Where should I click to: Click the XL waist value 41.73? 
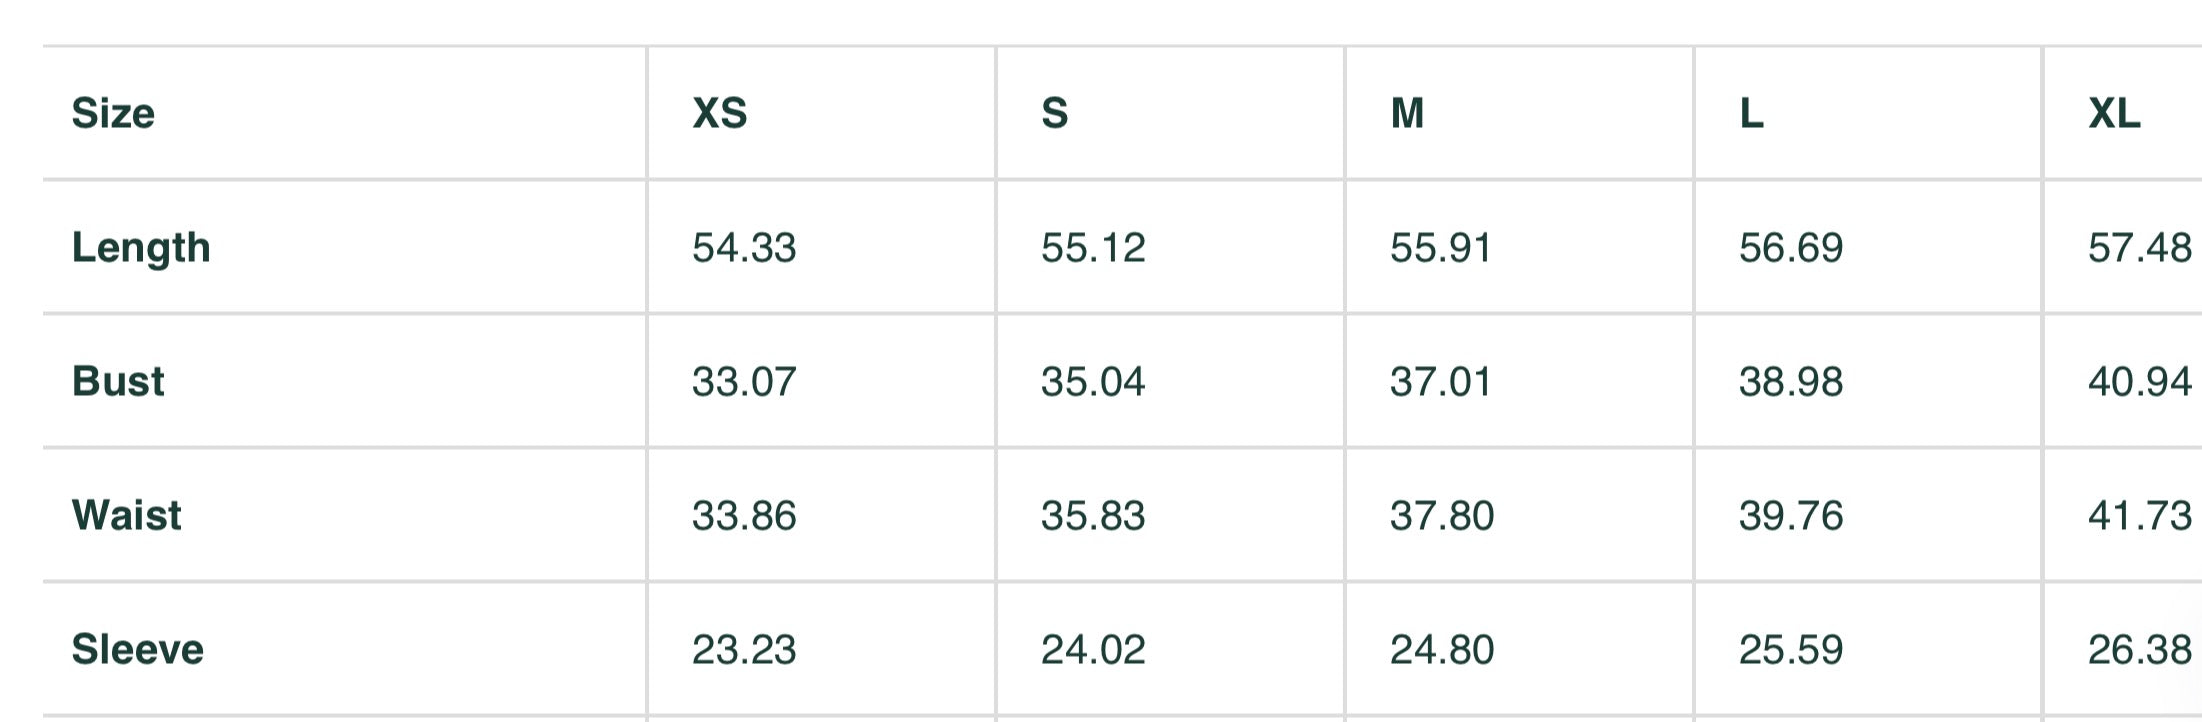click(2140, 515)
